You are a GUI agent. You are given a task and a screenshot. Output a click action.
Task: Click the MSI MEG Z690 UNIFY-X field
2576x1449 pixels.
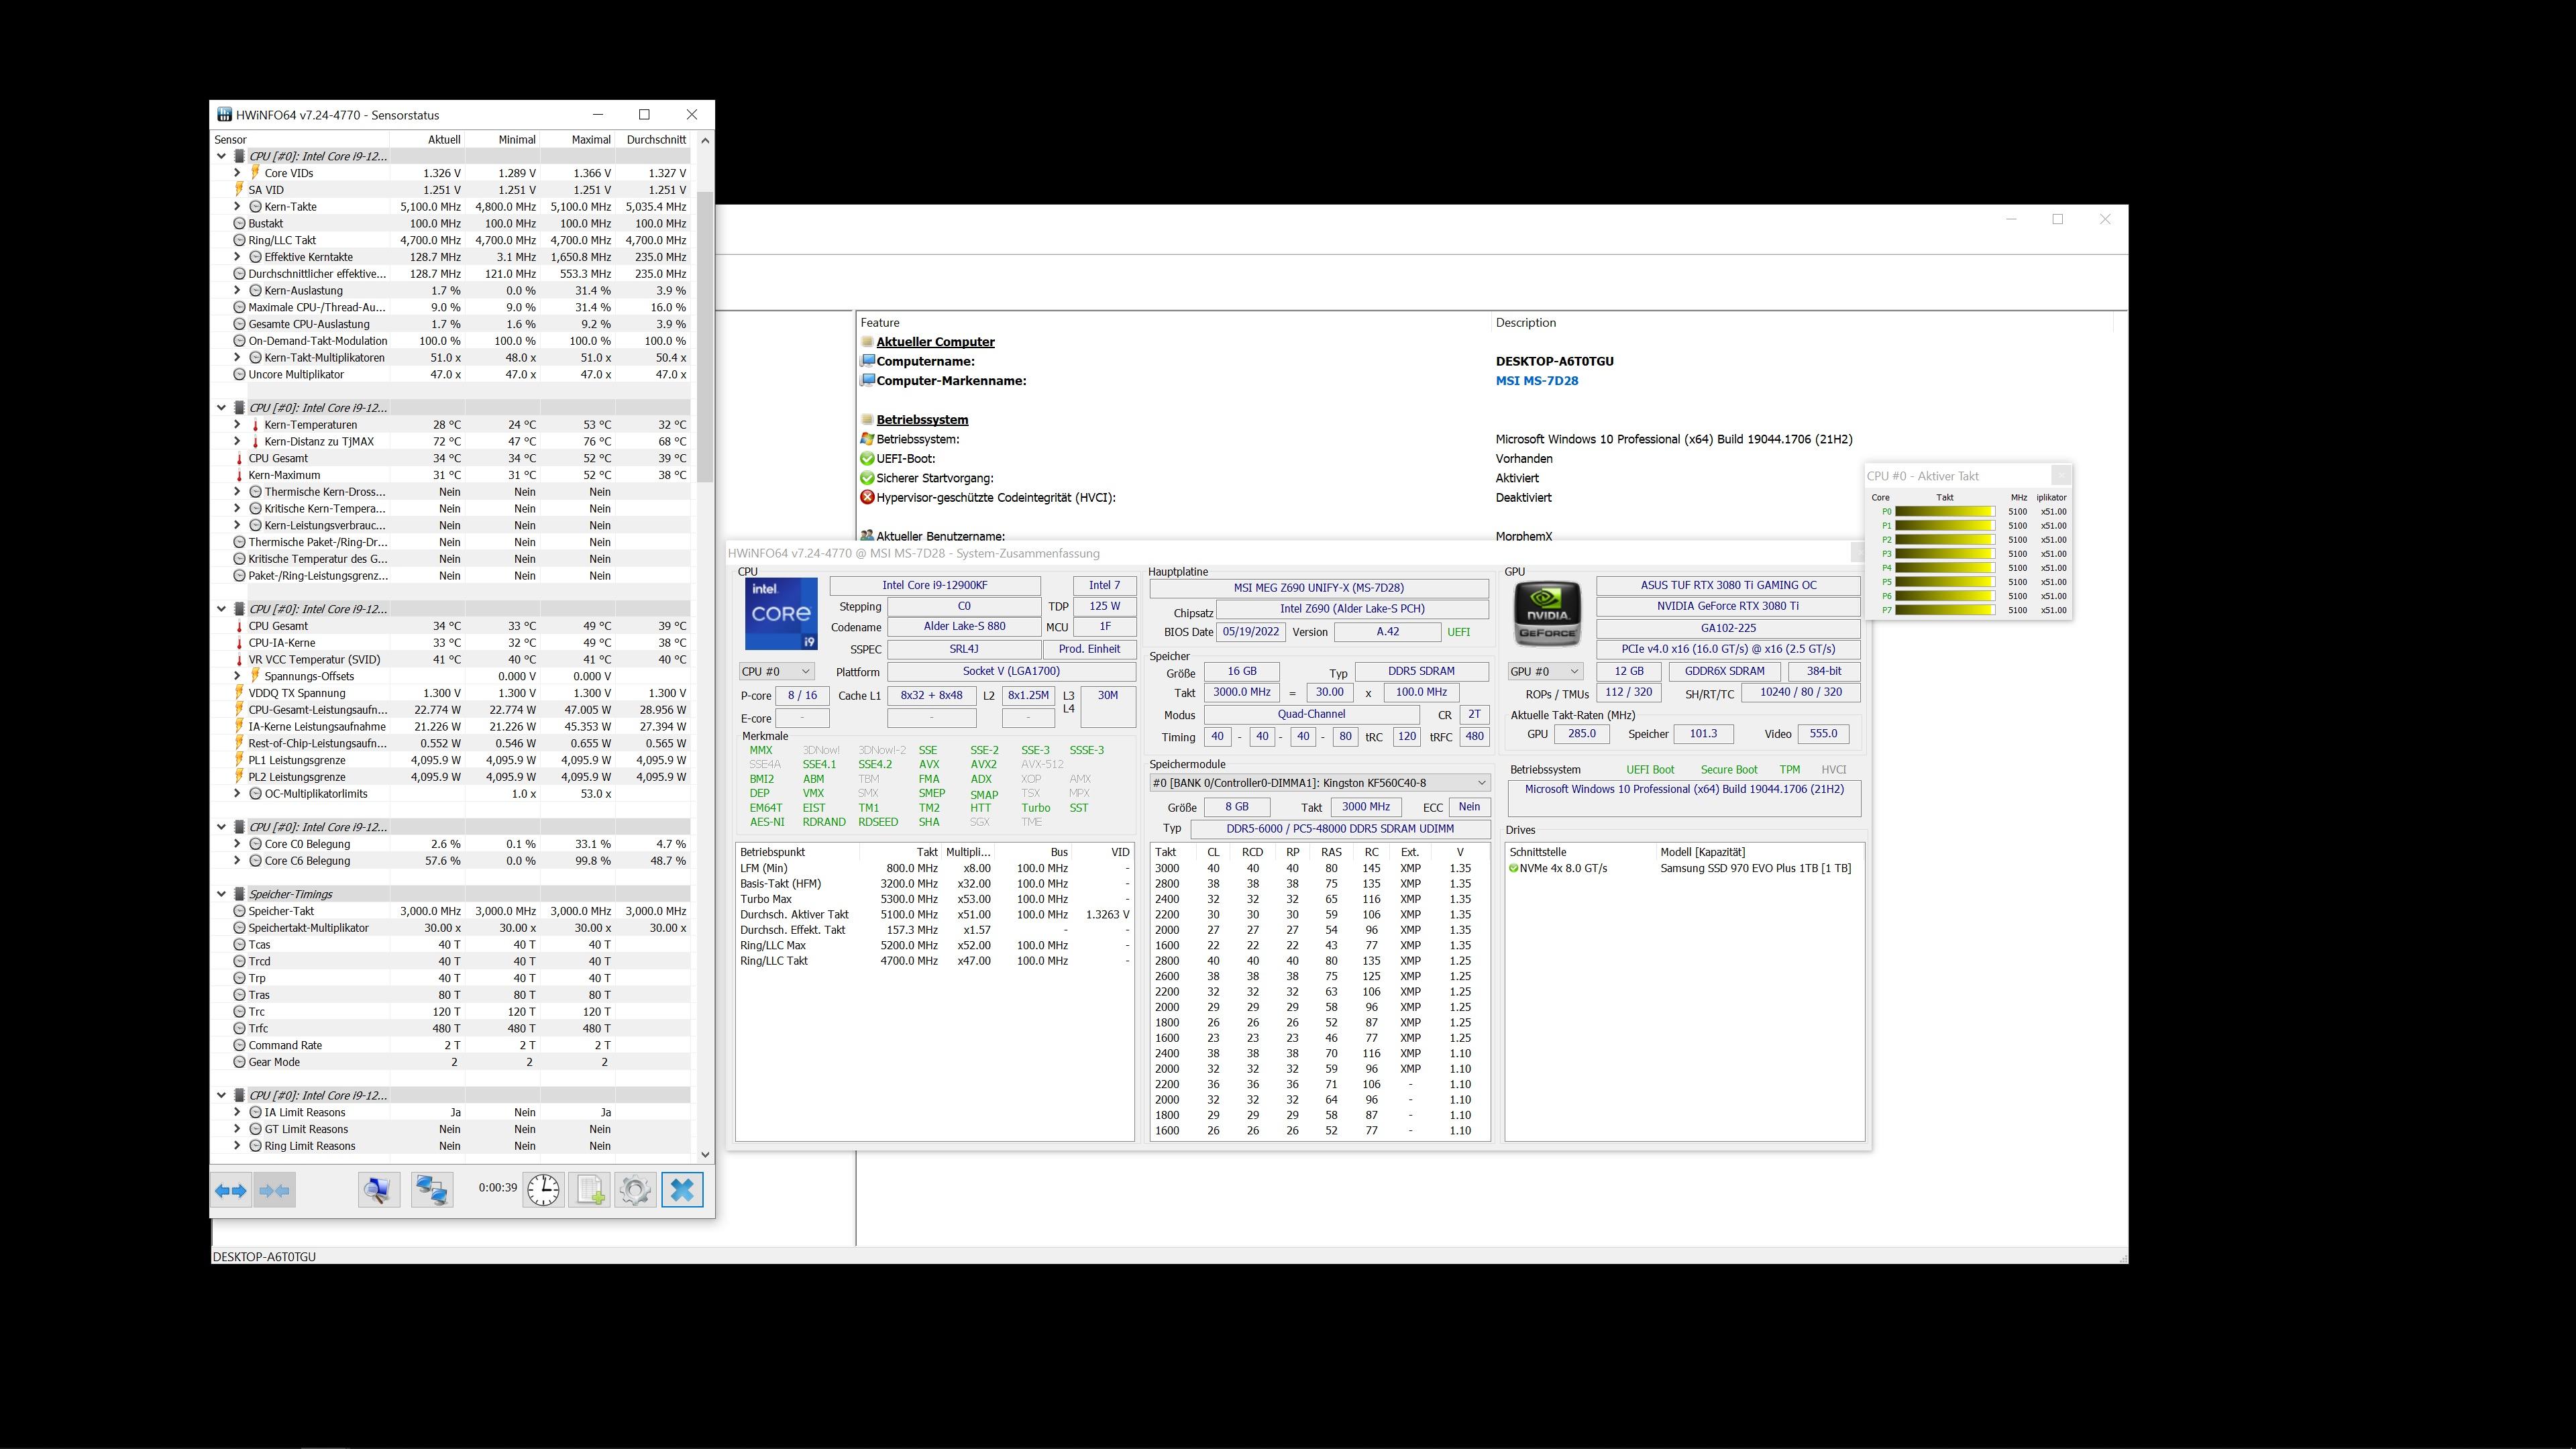pos(1318,588)
